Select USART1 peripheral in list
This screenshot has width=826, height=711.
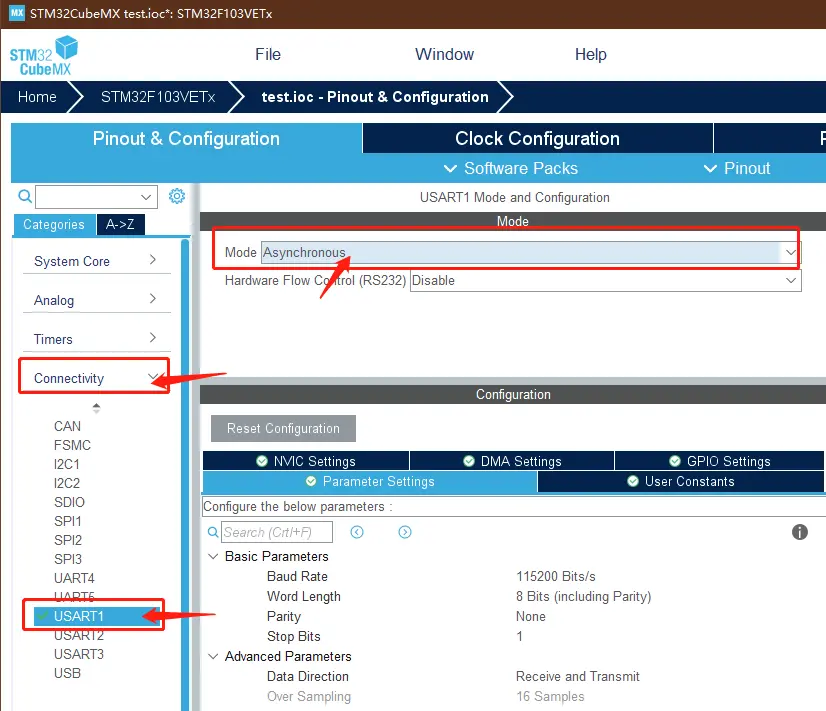(x=96, y=616)
